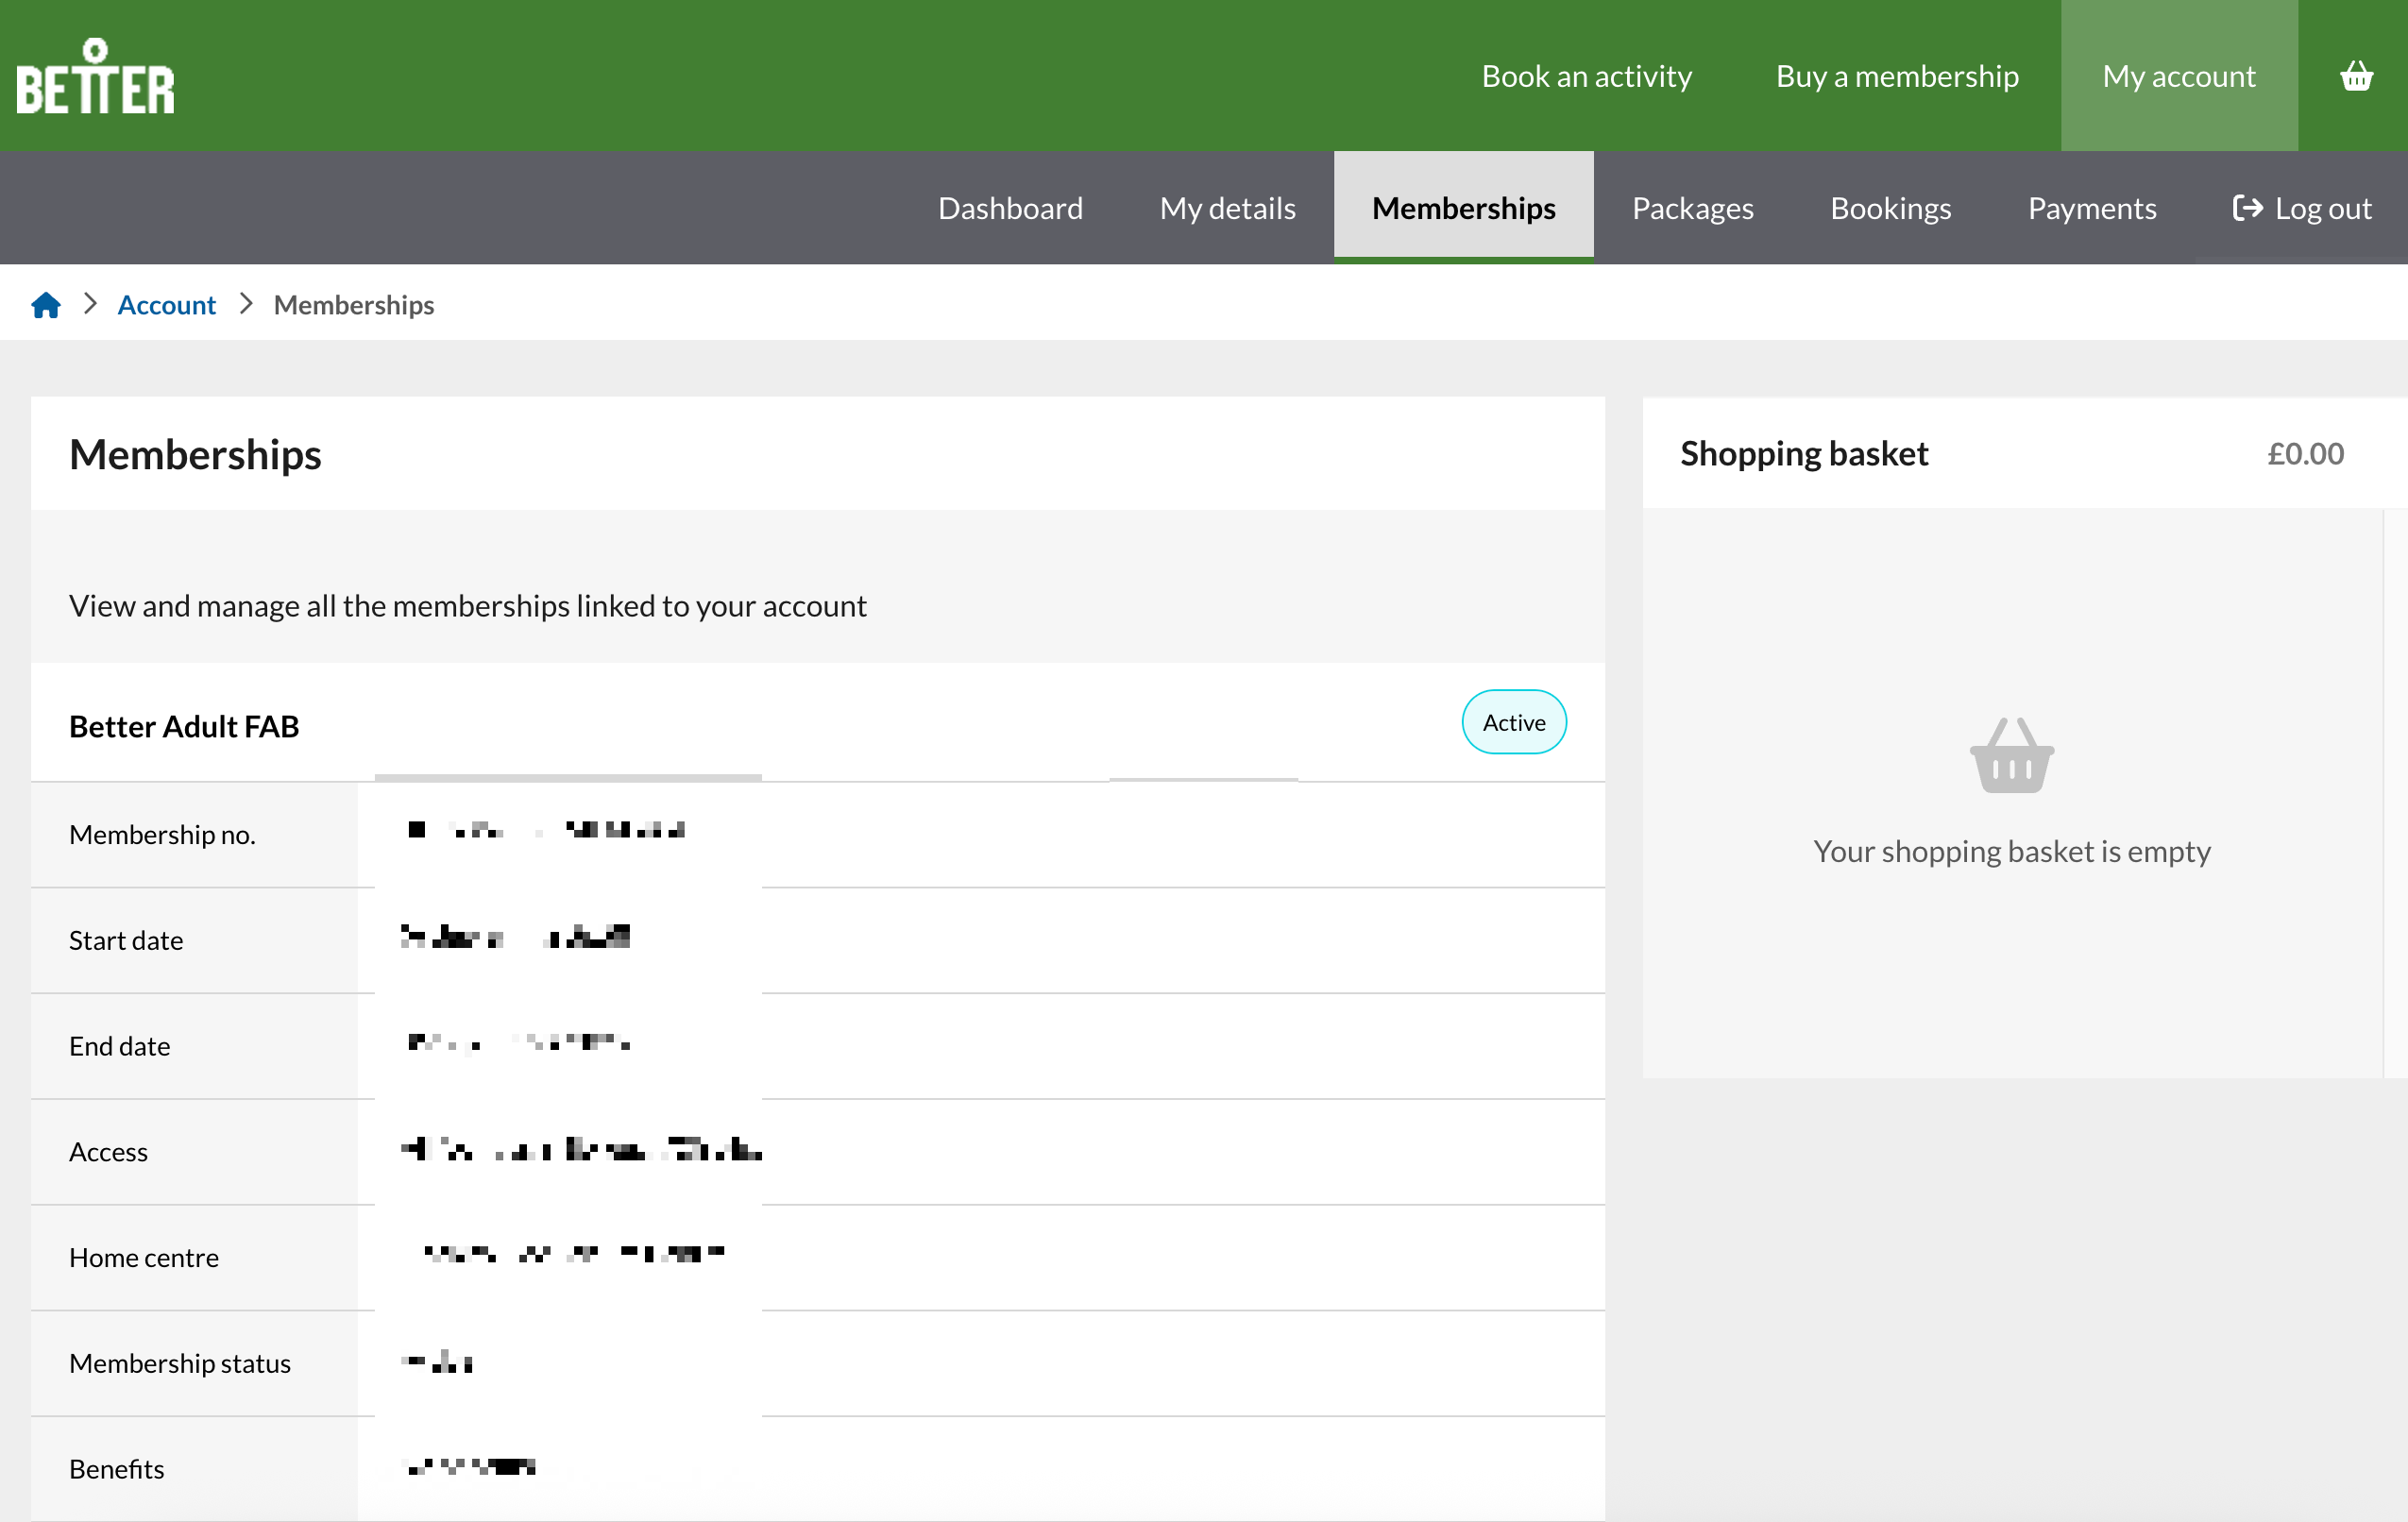Image resolution: width=2408 pixels, height=1522 pixels.
Task: Open the shopping basket icon in header
Action: (2356, 76)
